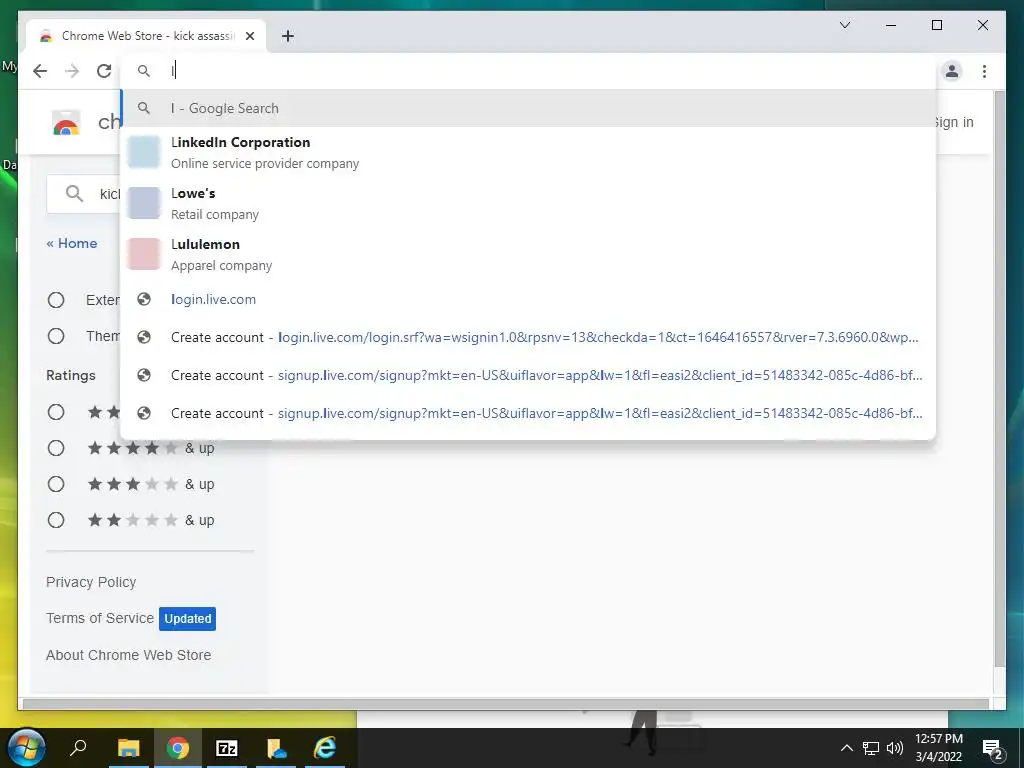Click the store search magnifier icon
Image resolution: width=1024 pixels, height=768 pixels.
[74, 193]
